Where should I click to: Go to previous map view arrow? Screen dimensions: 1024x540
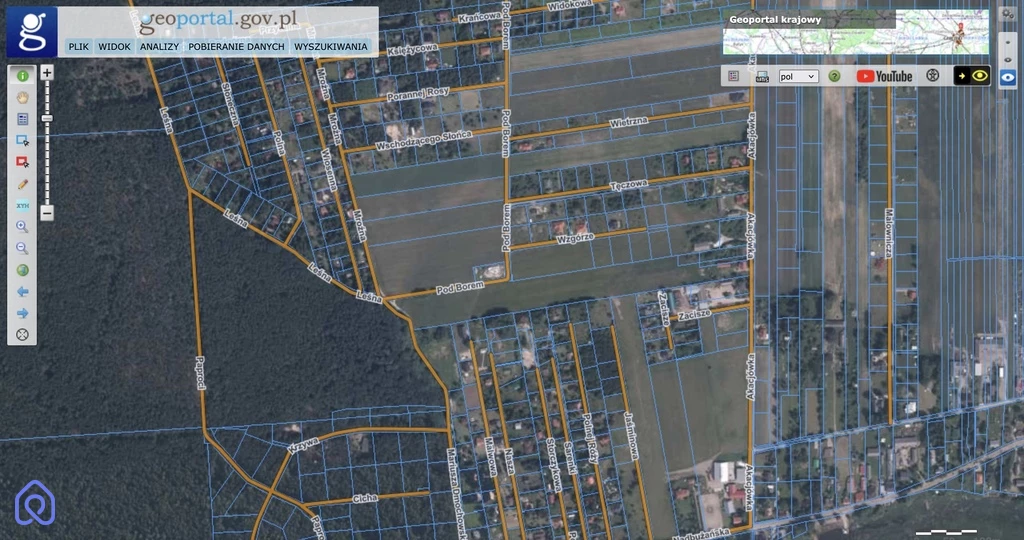22,292
